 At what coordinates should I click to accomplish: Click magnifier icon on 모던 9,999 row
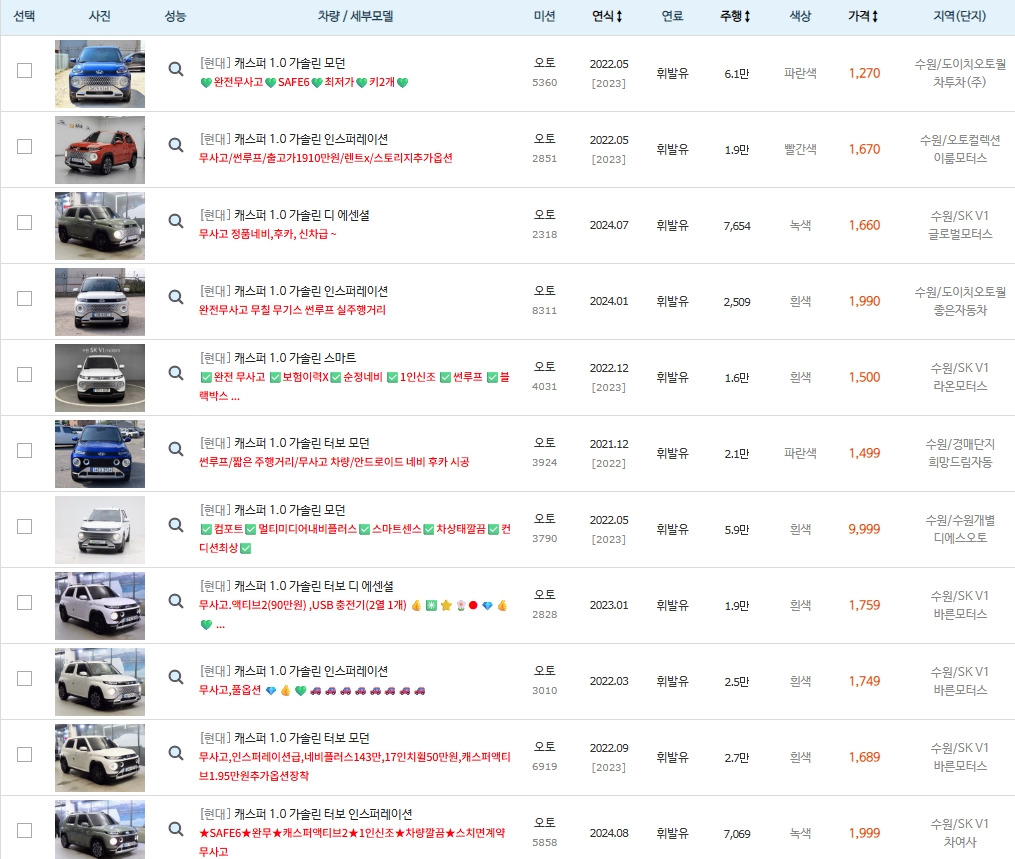175,525
